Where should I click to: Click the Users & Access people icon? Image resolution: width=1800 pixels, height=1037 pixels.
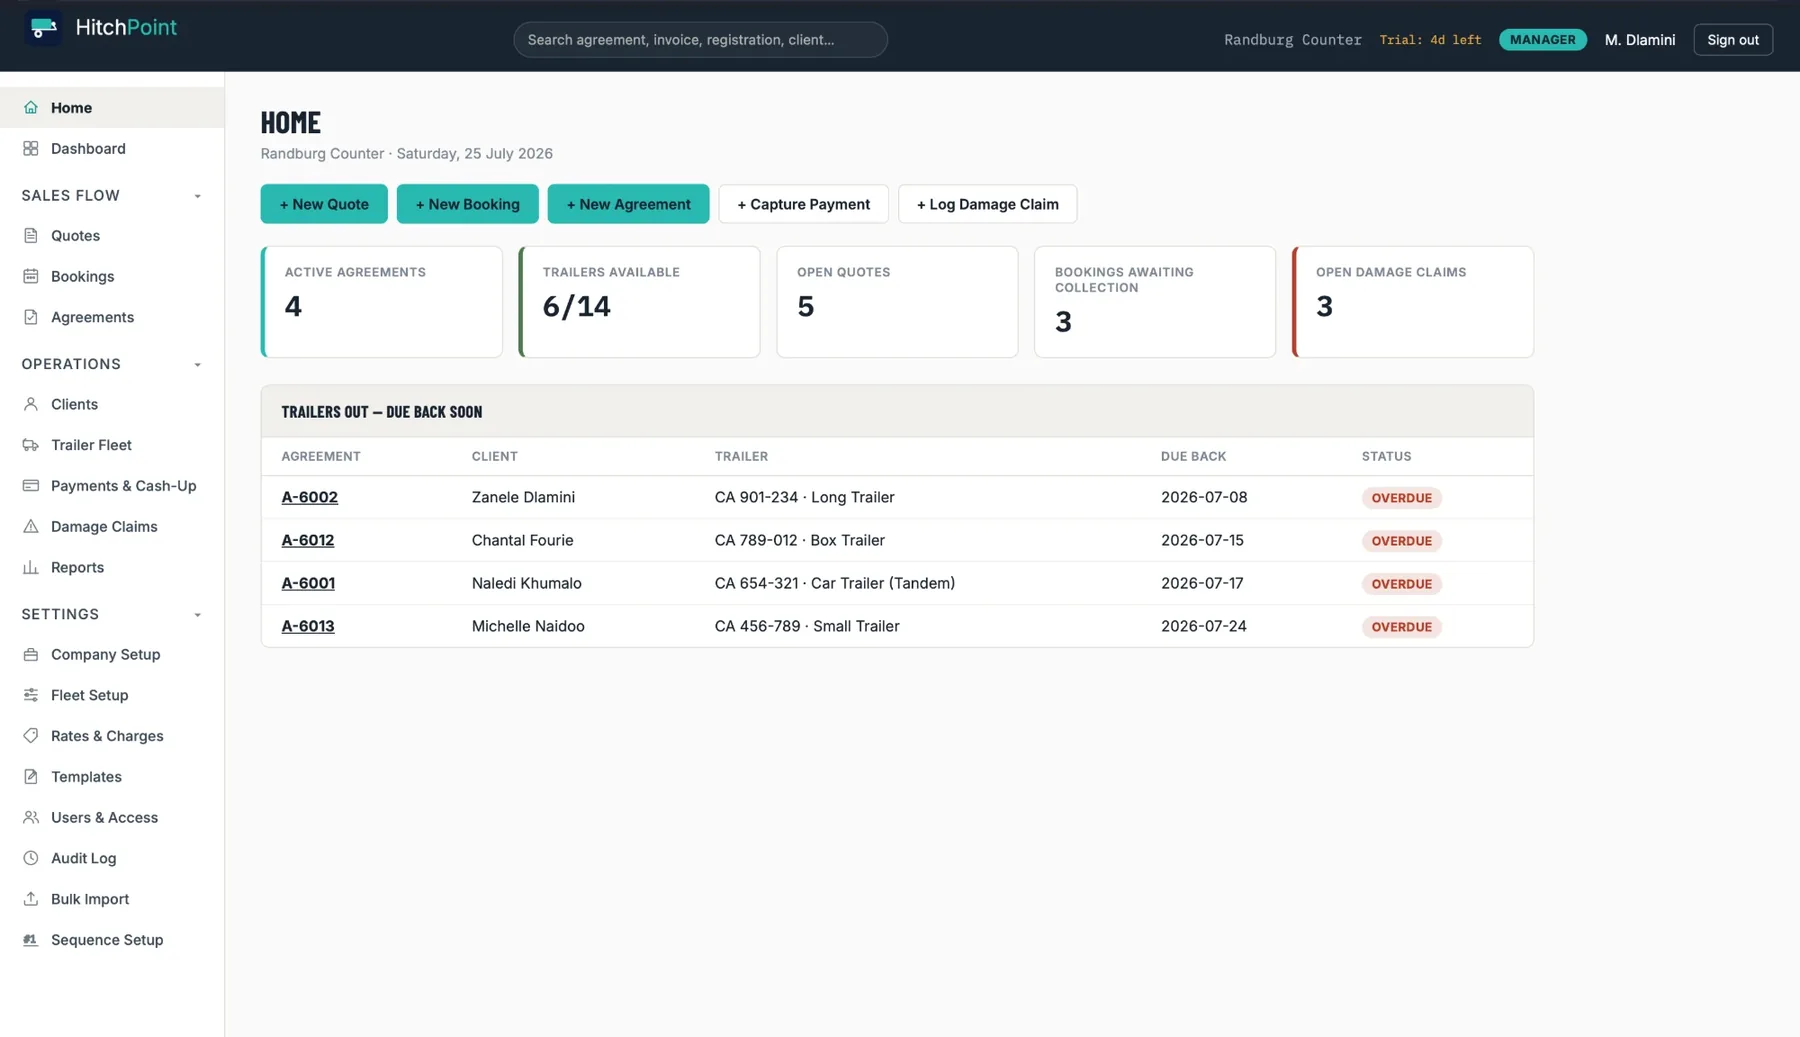click(31, 817)
